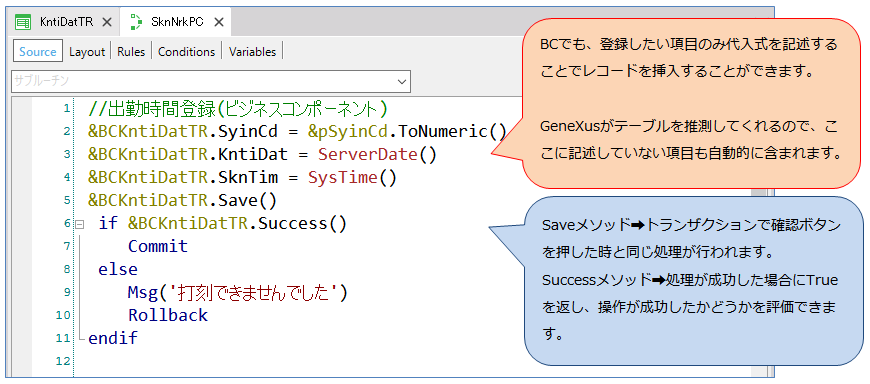This screenshot has width=870, height=384.
Task: Click line number 12 in the gutter
Action: [x=65, y=361]
